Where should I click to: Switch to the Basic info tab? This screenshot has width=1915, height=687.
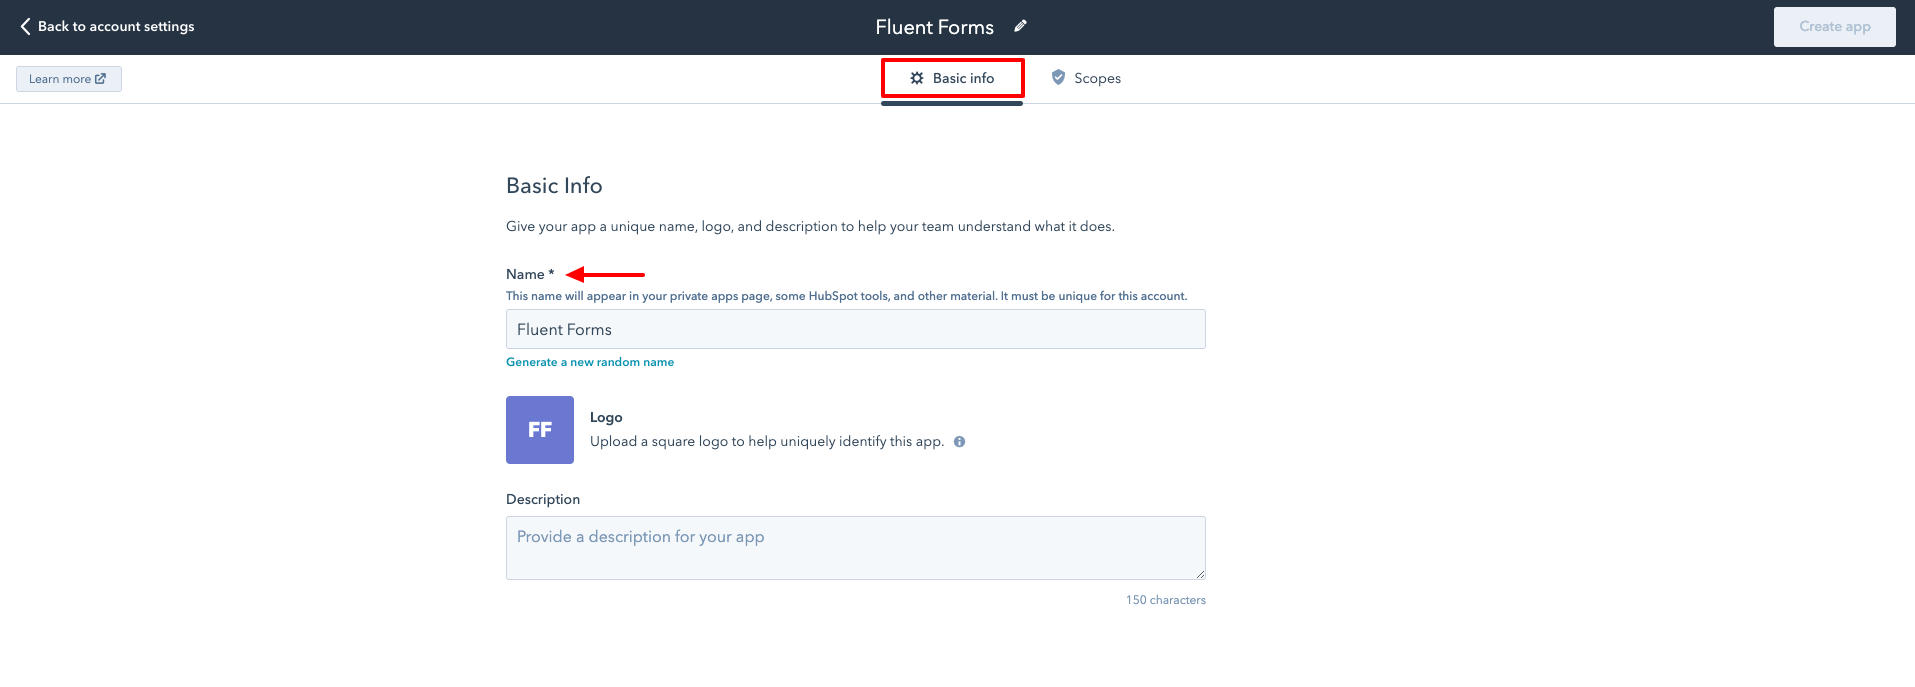pyautogui.click(x=962, y=78)
